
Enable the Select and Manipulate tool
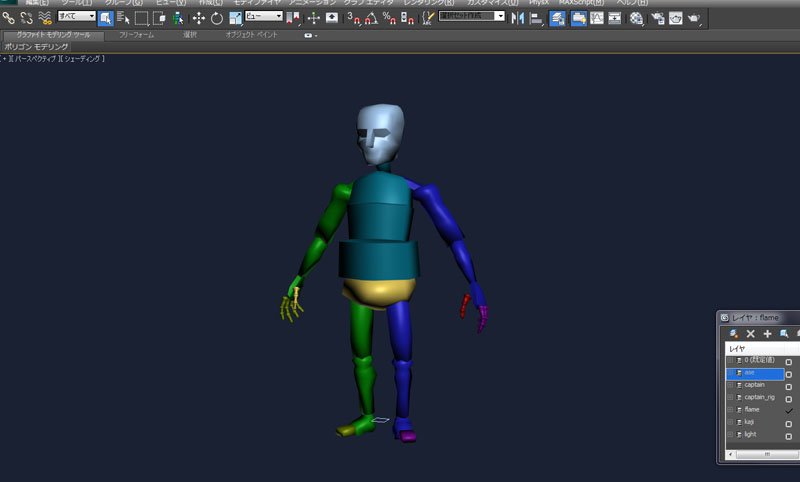tap(313, 18)
